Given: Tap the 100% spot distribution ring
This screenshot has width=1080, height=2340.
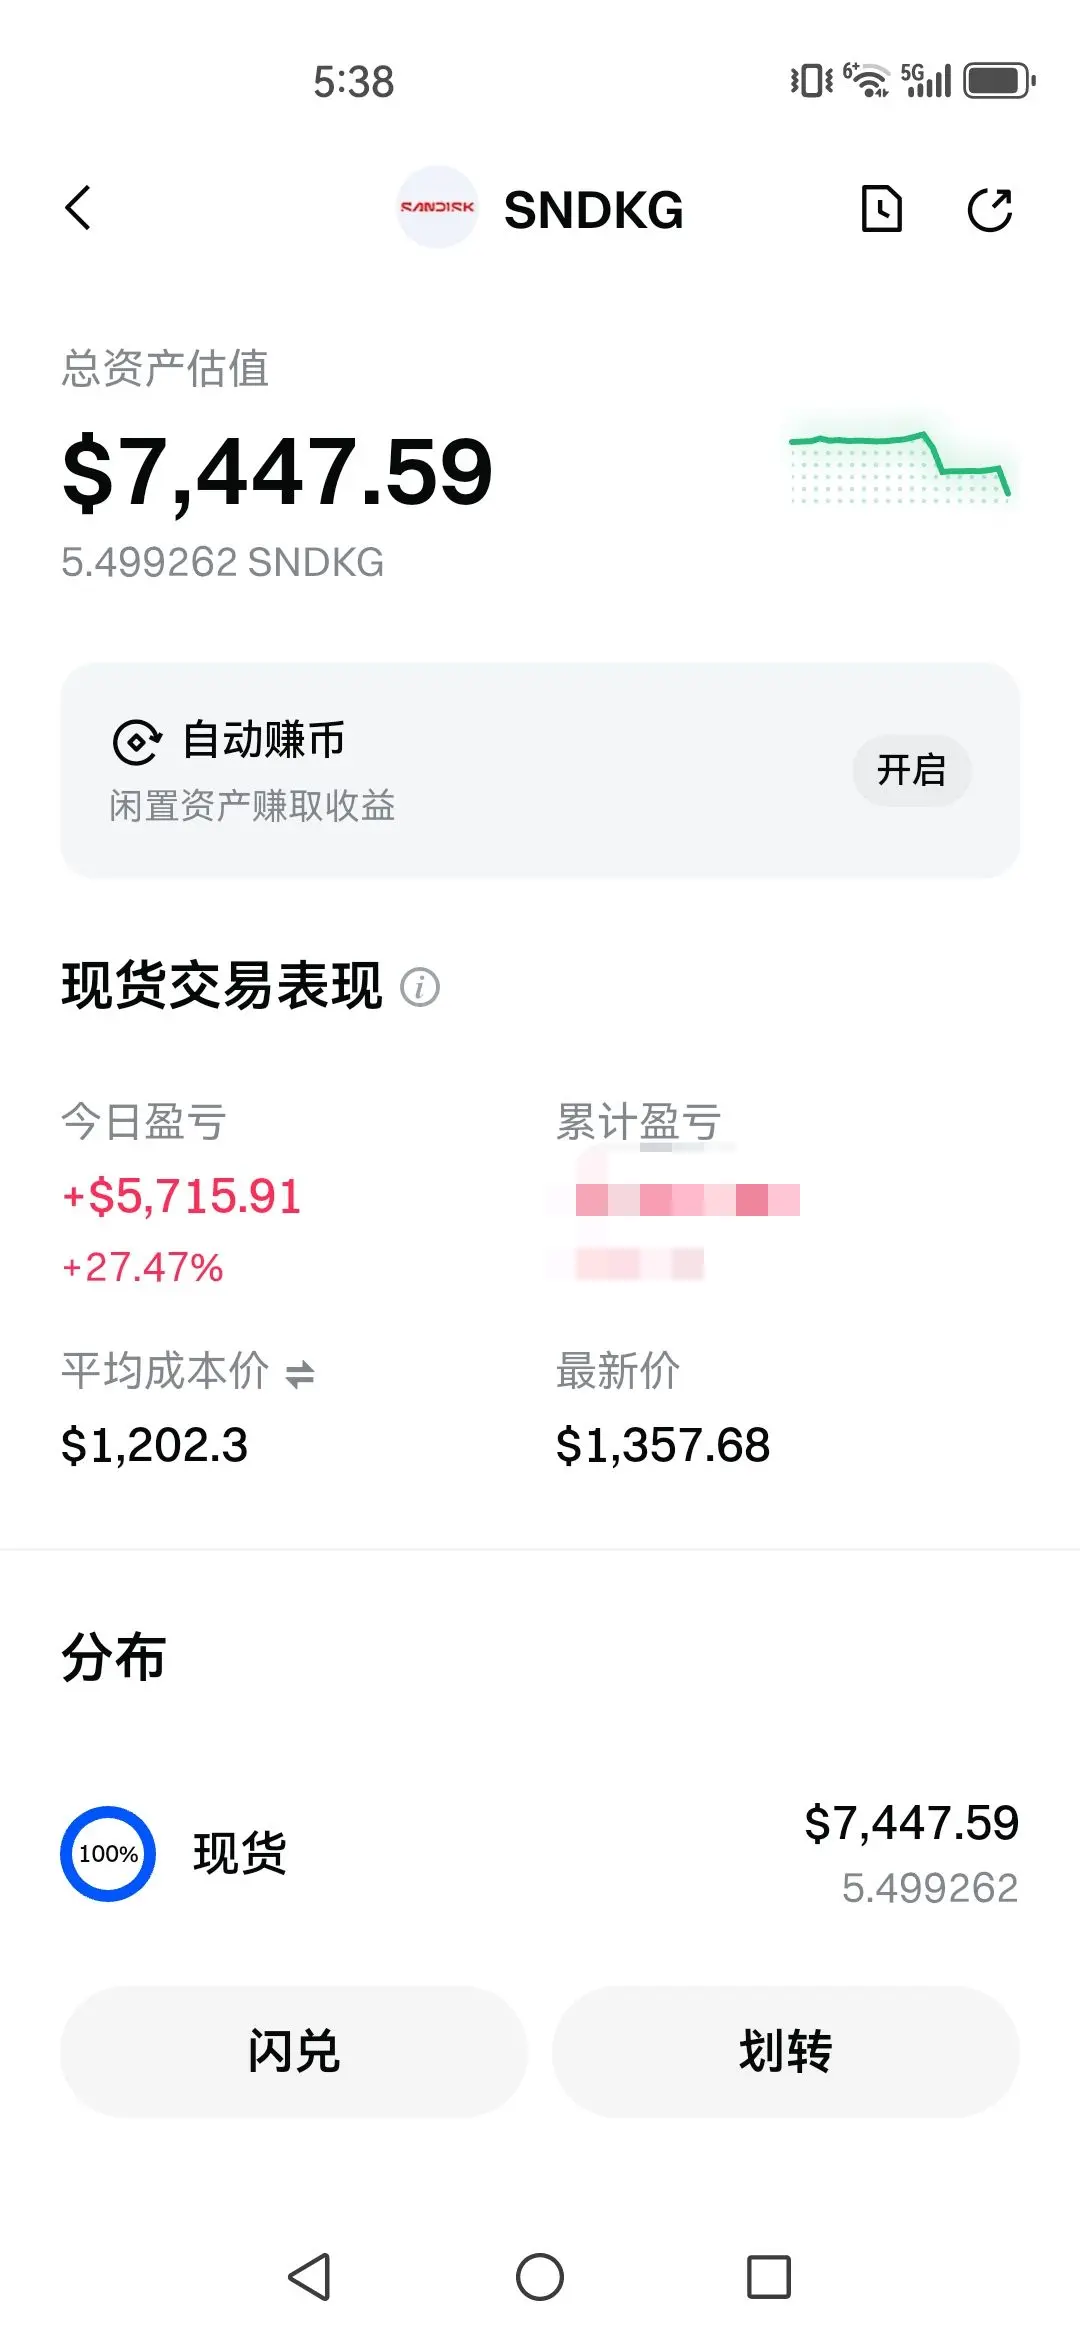Looking at the screenshot, I should click(x=108, y=1853).
